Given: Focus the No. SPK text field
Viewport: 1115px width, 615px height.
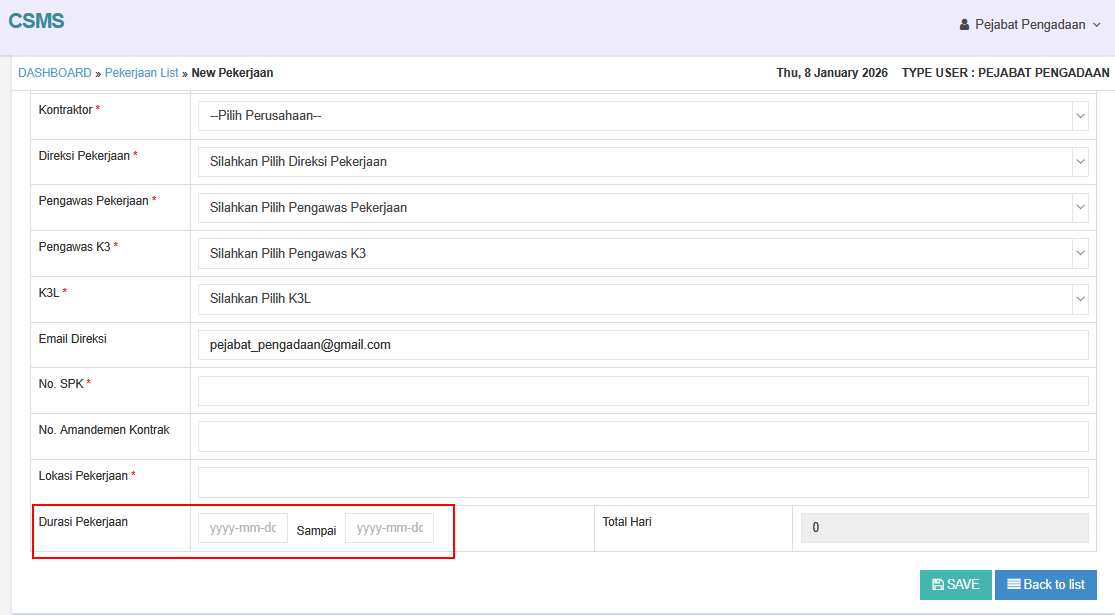Looking at the screenshot, I should click(x=642, y=391).
